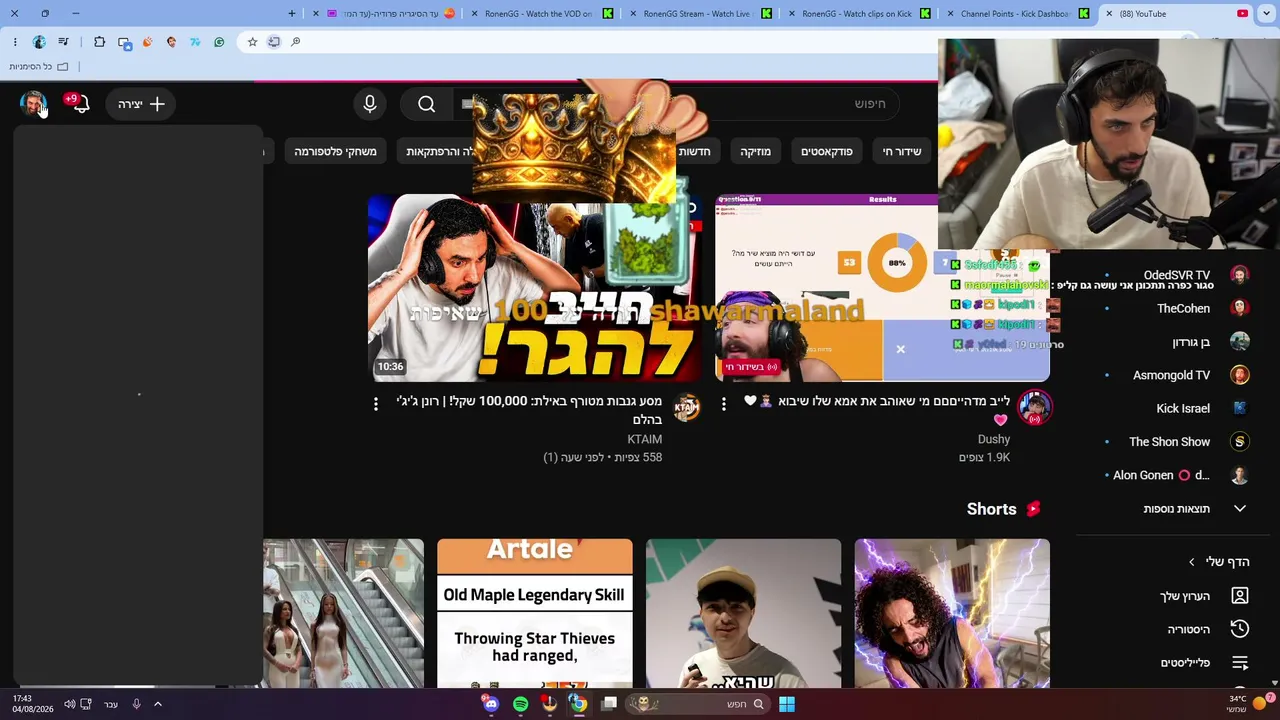Screen dimensions: 1280x720
Task: Toggle the taskbar volume speaker icon
Action: click(69, 704)
